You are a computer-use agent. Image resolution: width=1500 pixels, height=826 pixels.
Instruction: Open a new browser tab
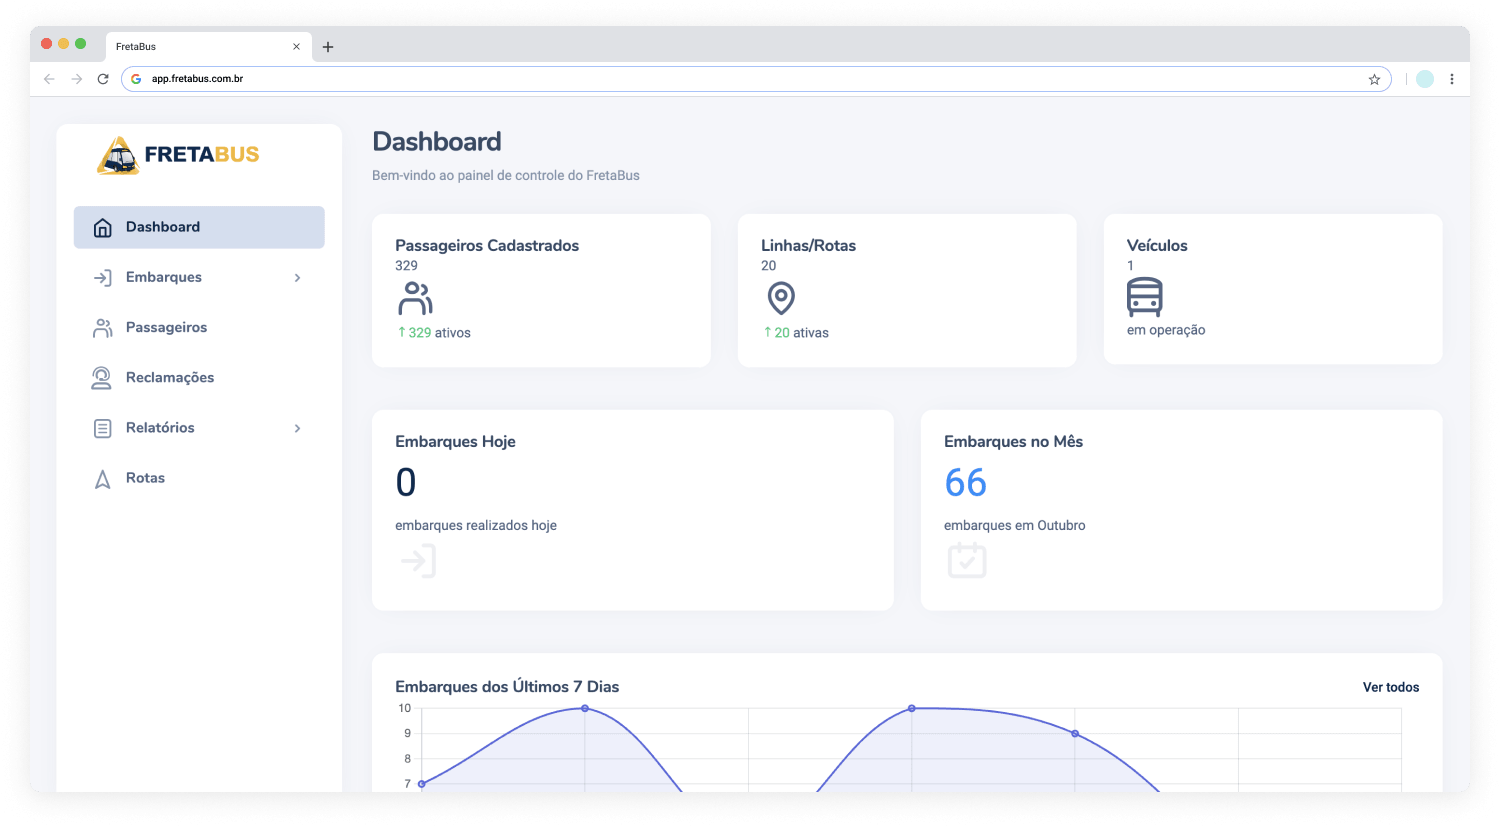(x=328, y=46)
